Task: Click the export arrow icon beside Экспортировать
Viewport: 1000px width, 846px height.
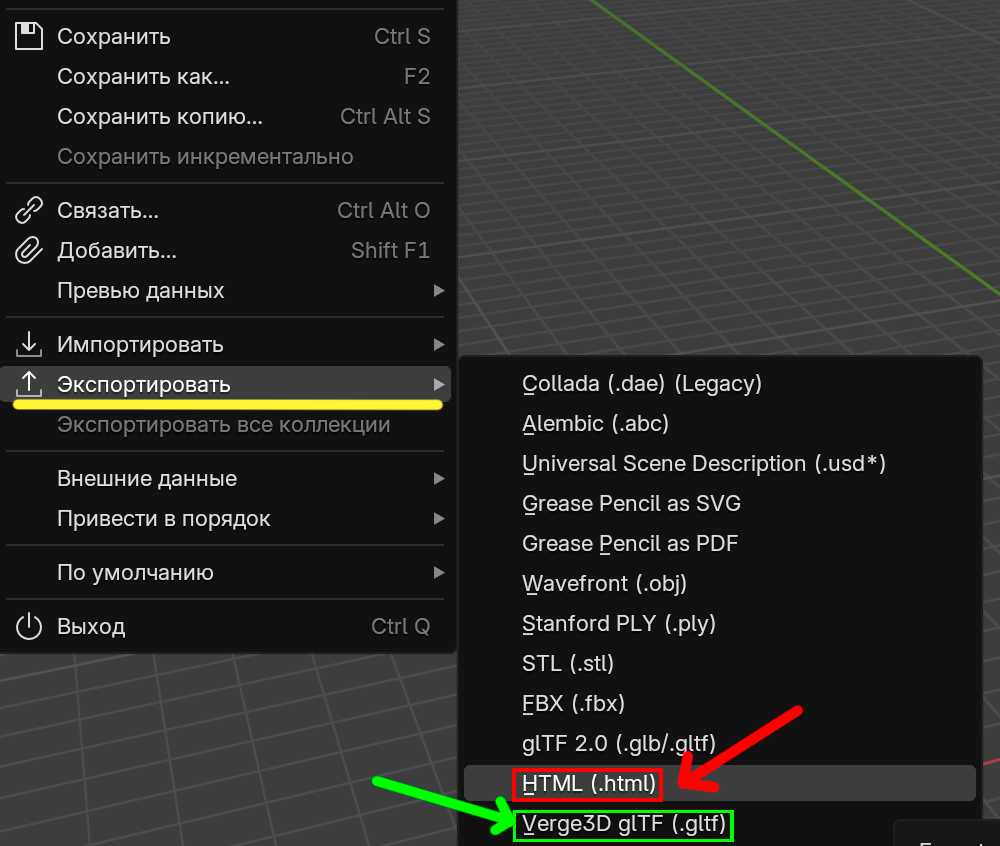Action: [29, 384]
